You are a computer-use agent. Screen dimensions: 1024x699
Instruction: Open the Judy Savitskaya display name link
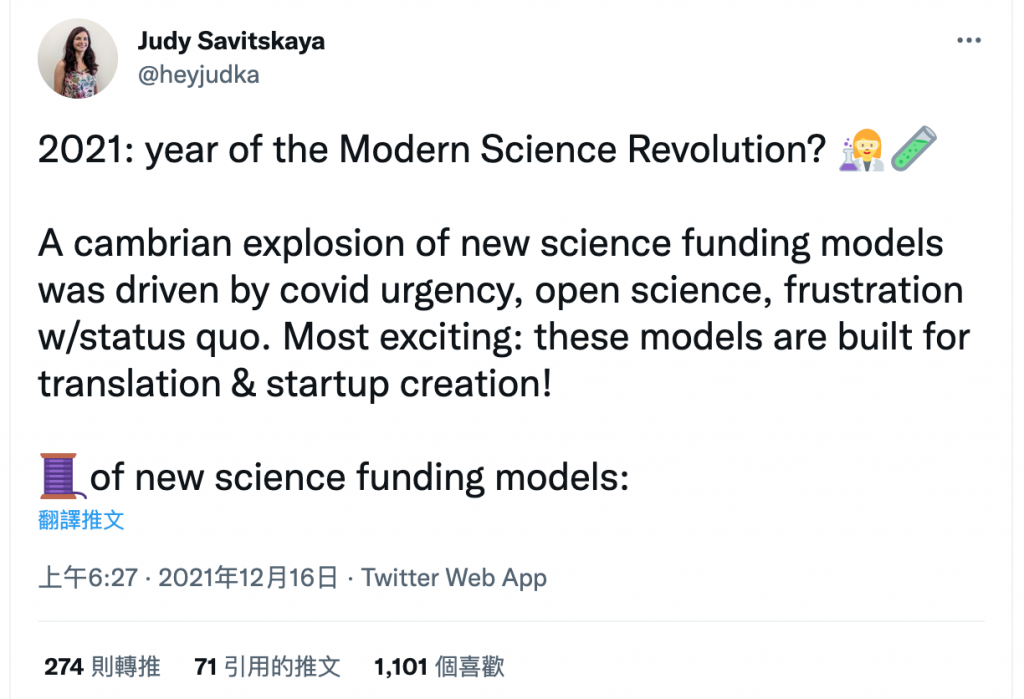click(x=231, y=42)
